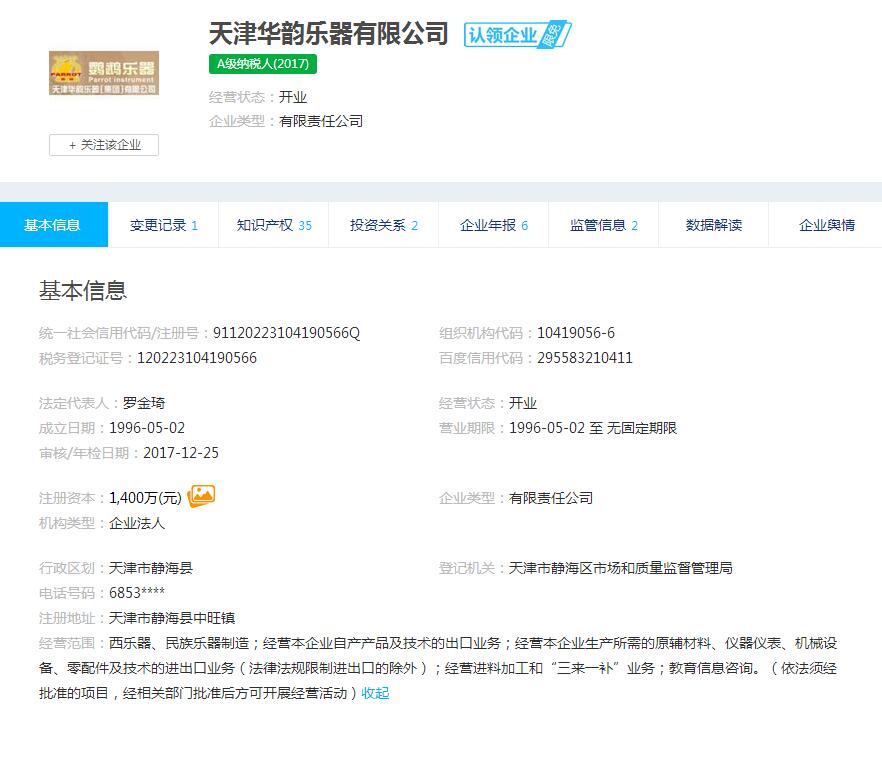Select the 基本信息 tab
882x759 pixels.
pyautogui.click(x=54, y=224)
